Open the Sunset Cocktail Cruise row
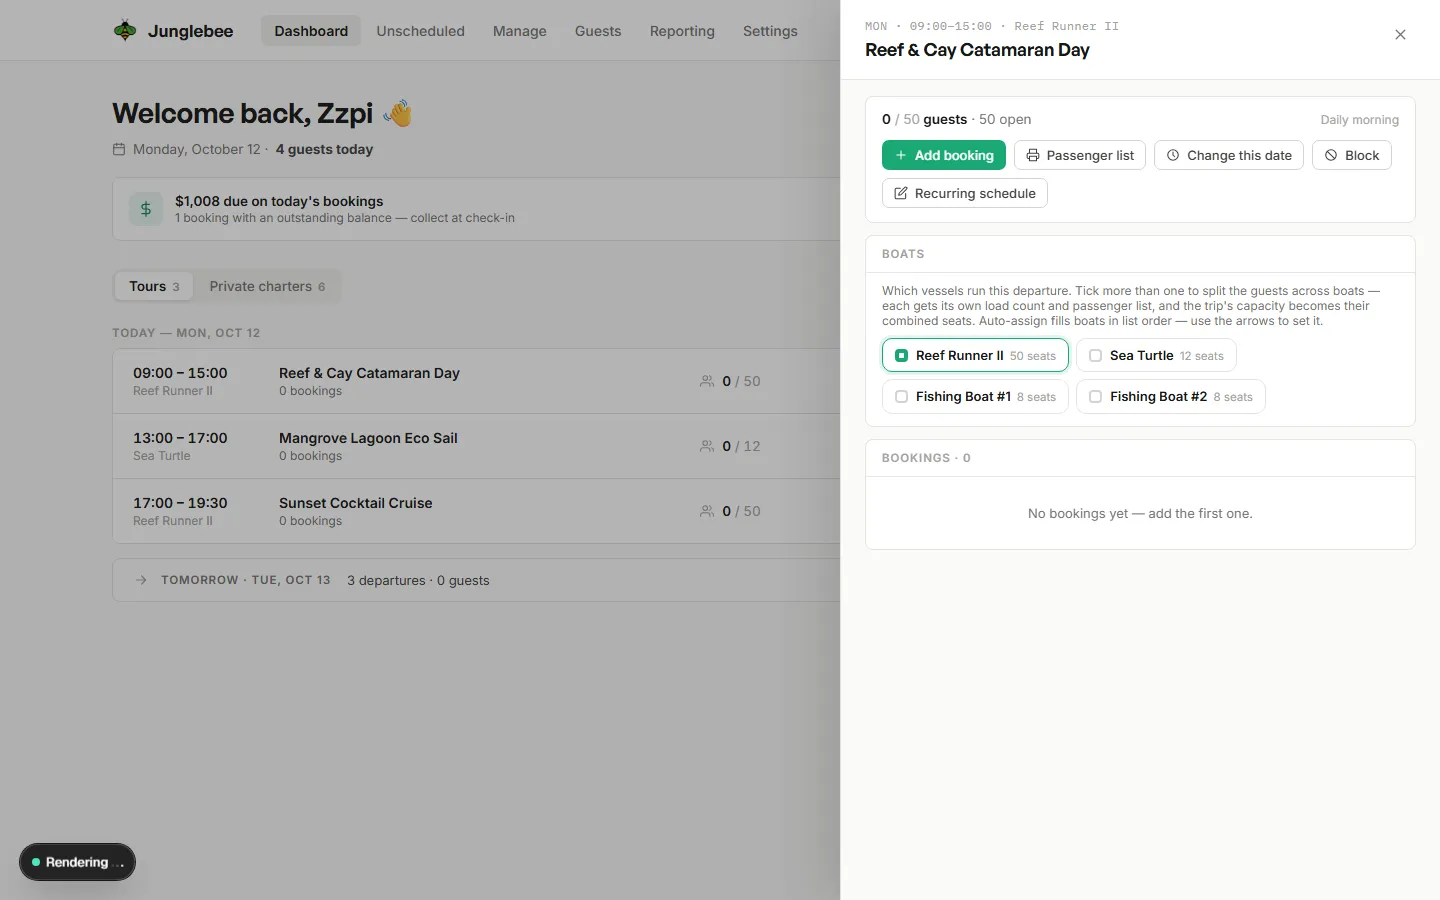1440x900 pixels. coord(476,511)
